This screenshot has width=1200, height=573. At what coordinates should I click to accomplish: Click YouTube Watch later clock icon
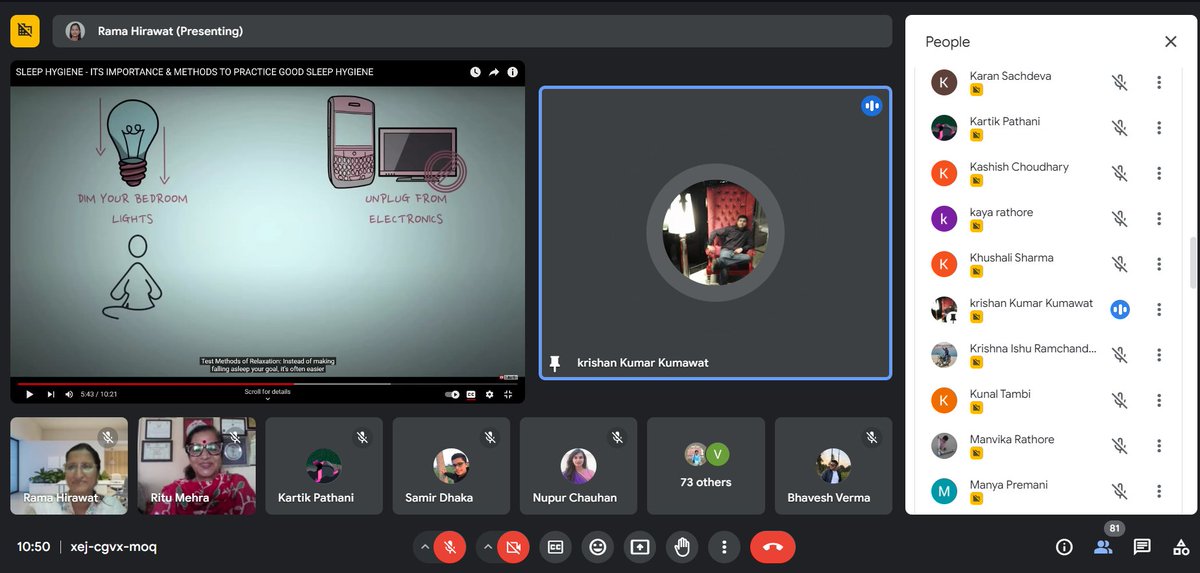click(476, 72)
